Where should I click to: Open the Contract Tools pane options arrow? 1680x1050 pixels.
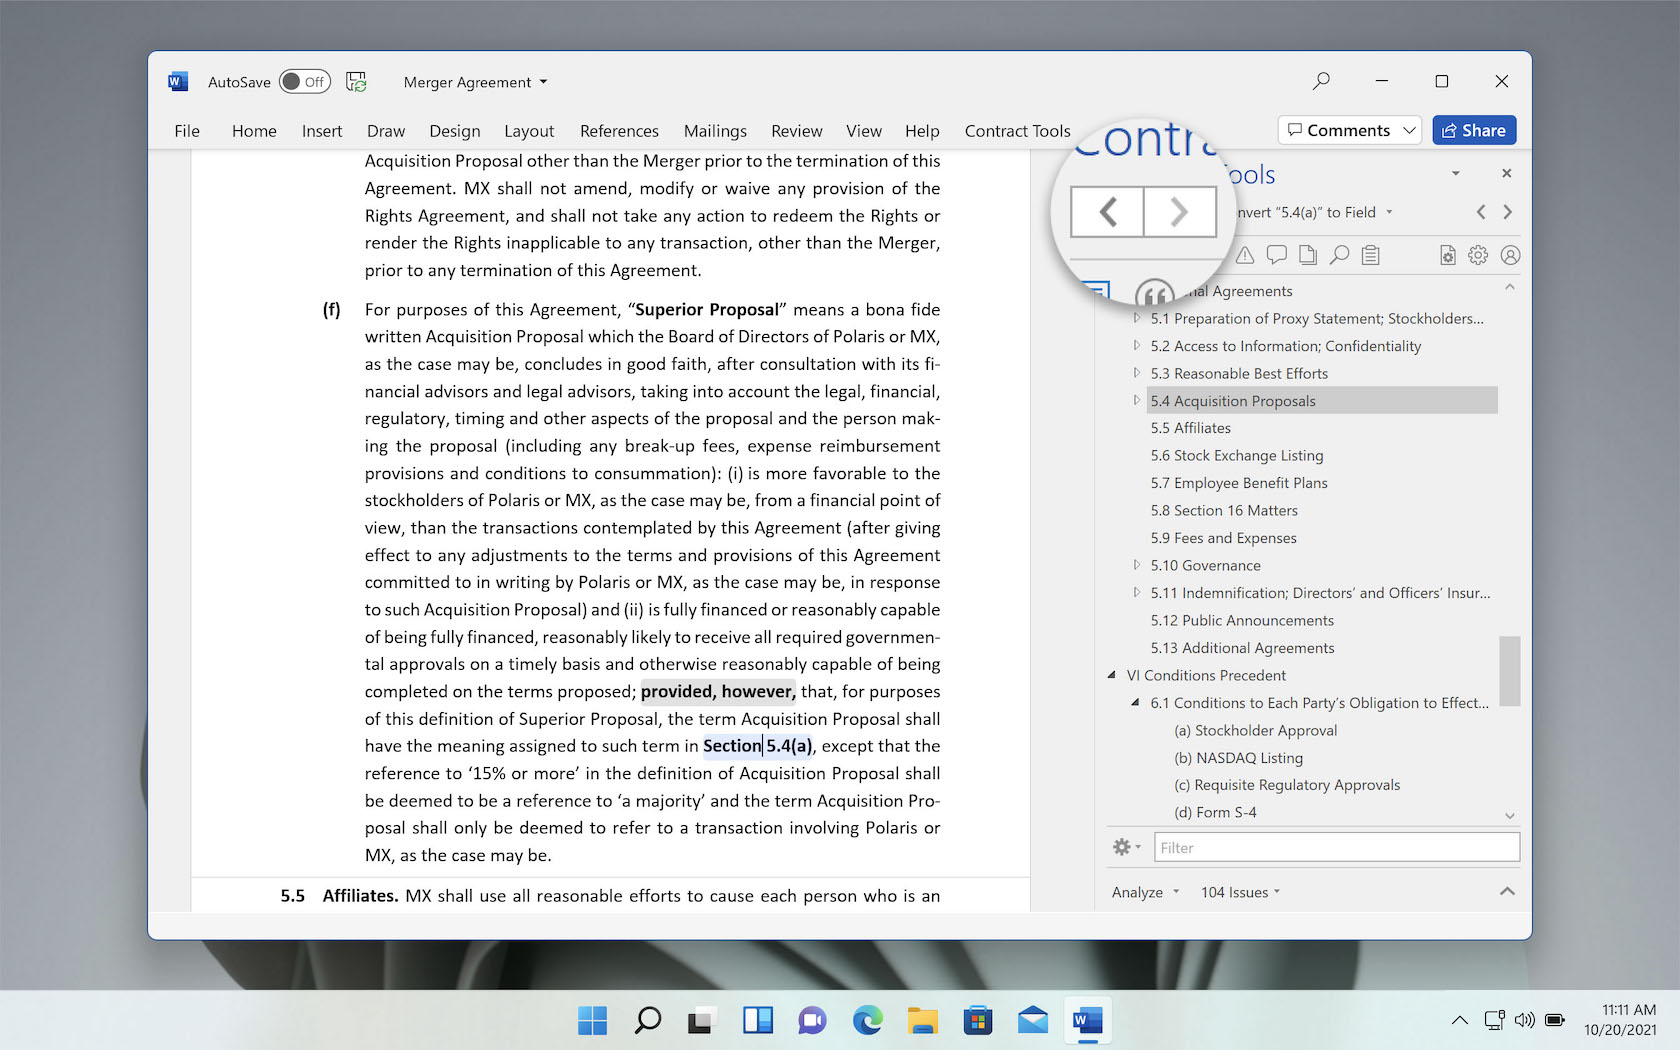pos(1456,173)
